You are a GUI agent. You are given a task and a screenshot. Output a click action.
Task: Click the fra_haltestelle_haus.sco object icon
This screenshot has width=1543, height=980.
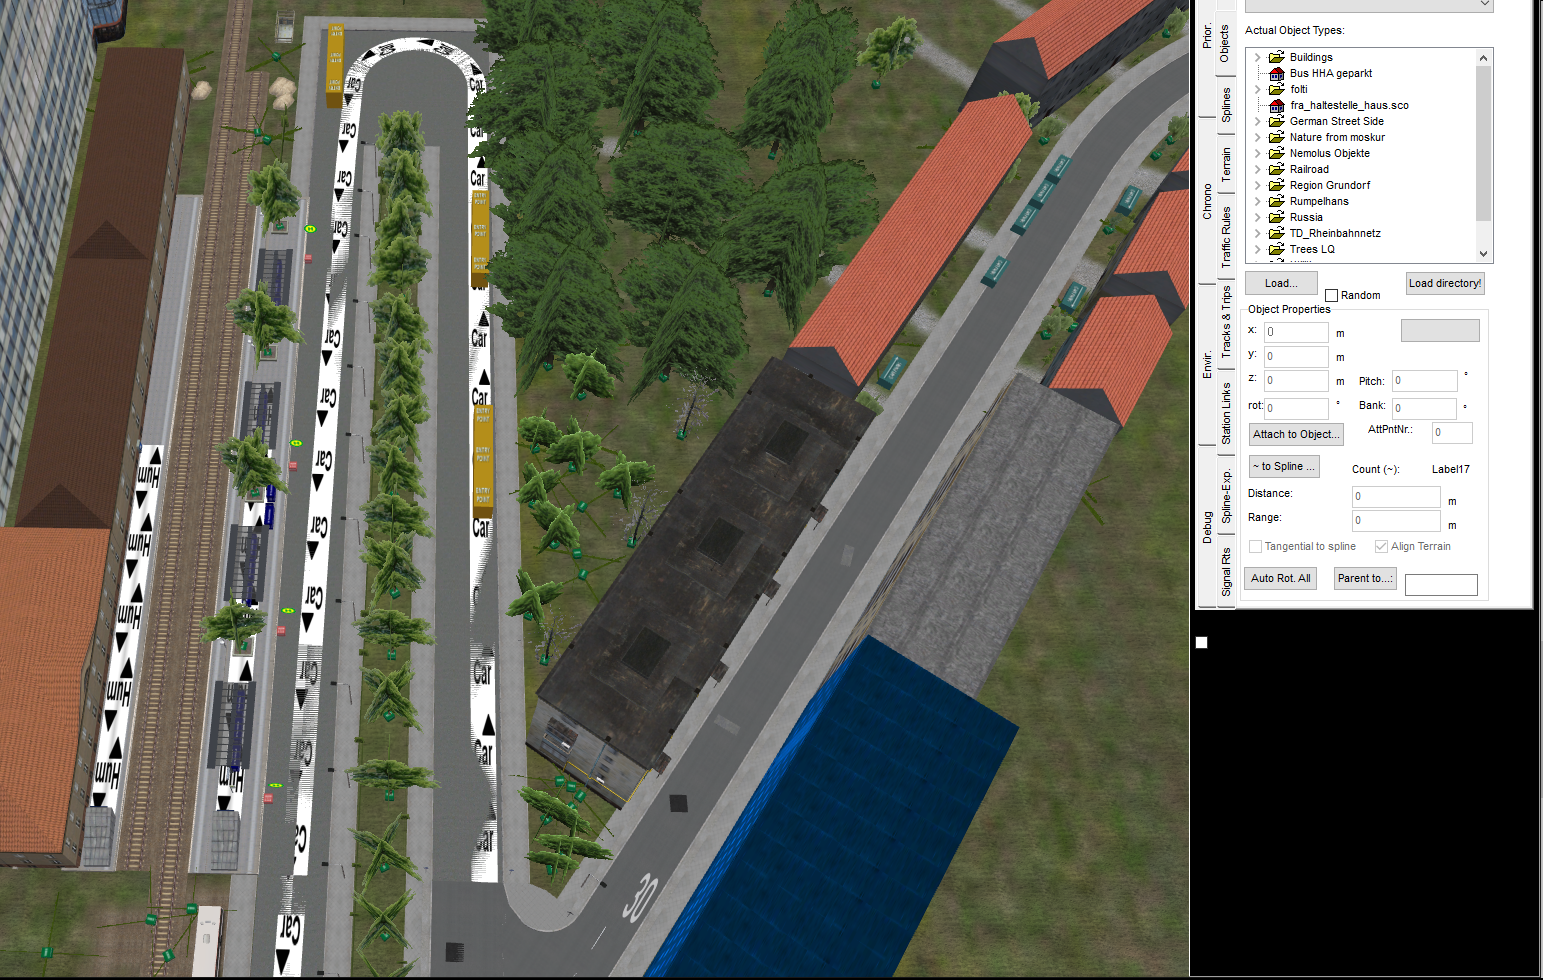pyautogui.click(x=1276, y=106)
